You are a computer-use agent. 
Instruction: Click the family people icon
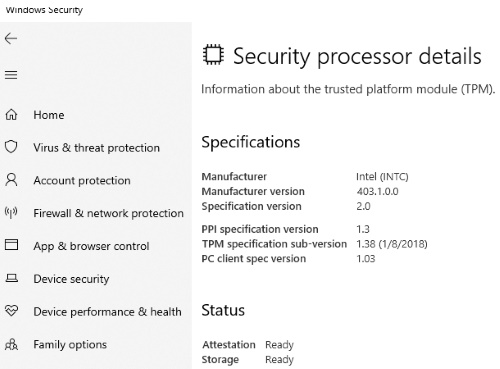pyautogui.click(x=12, y=344)
